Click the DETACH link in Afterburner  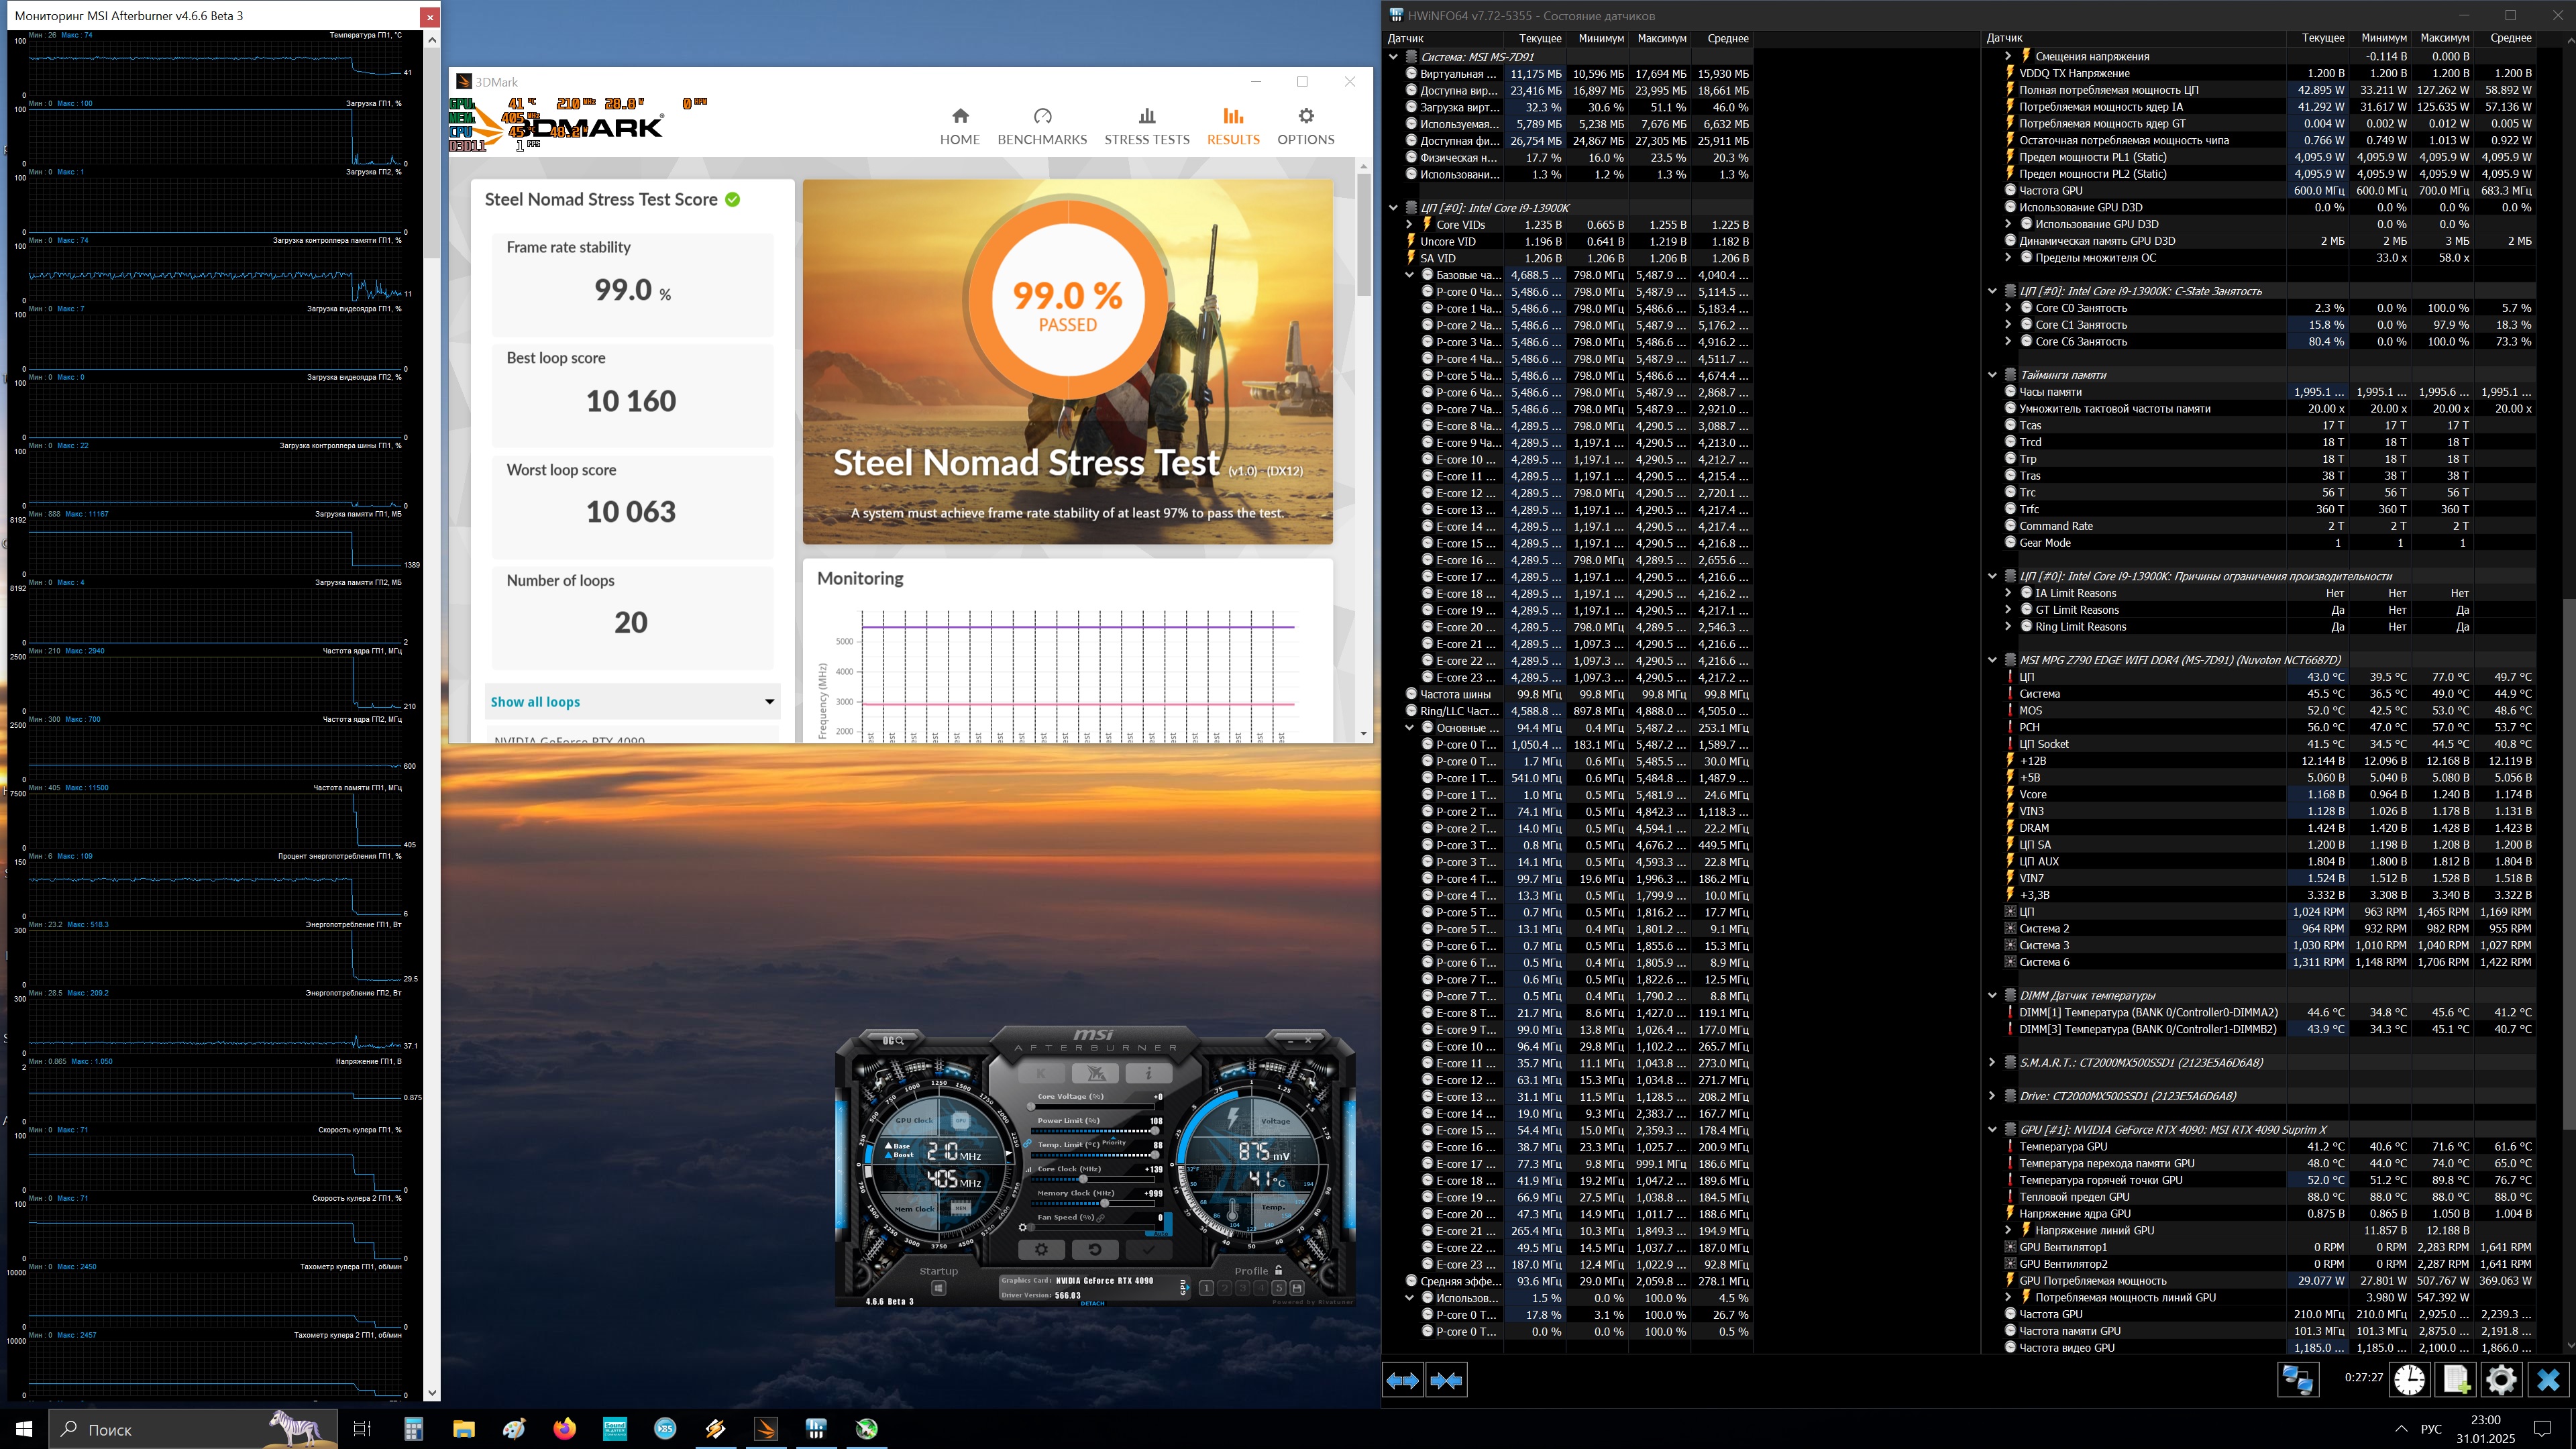click(1092, 1303)
